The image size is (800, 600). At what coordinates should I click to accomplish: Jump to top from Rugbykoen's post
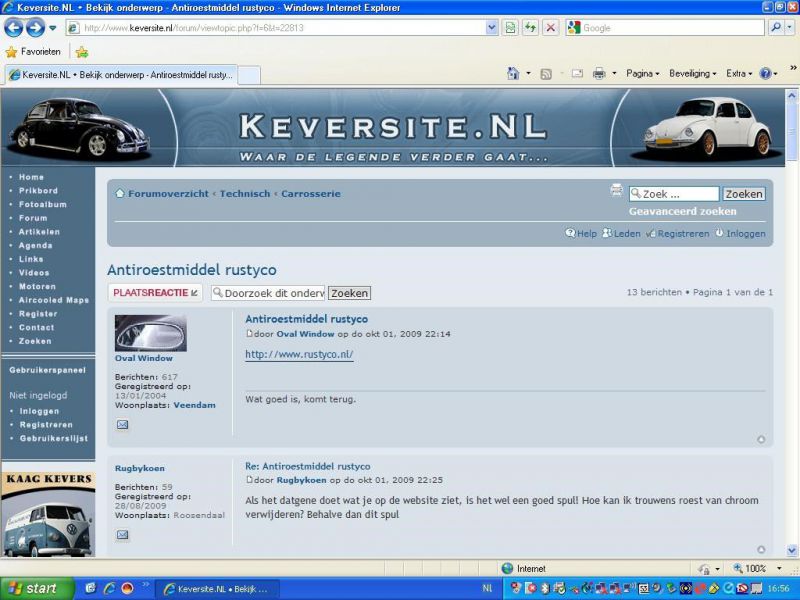click(761, 549)
